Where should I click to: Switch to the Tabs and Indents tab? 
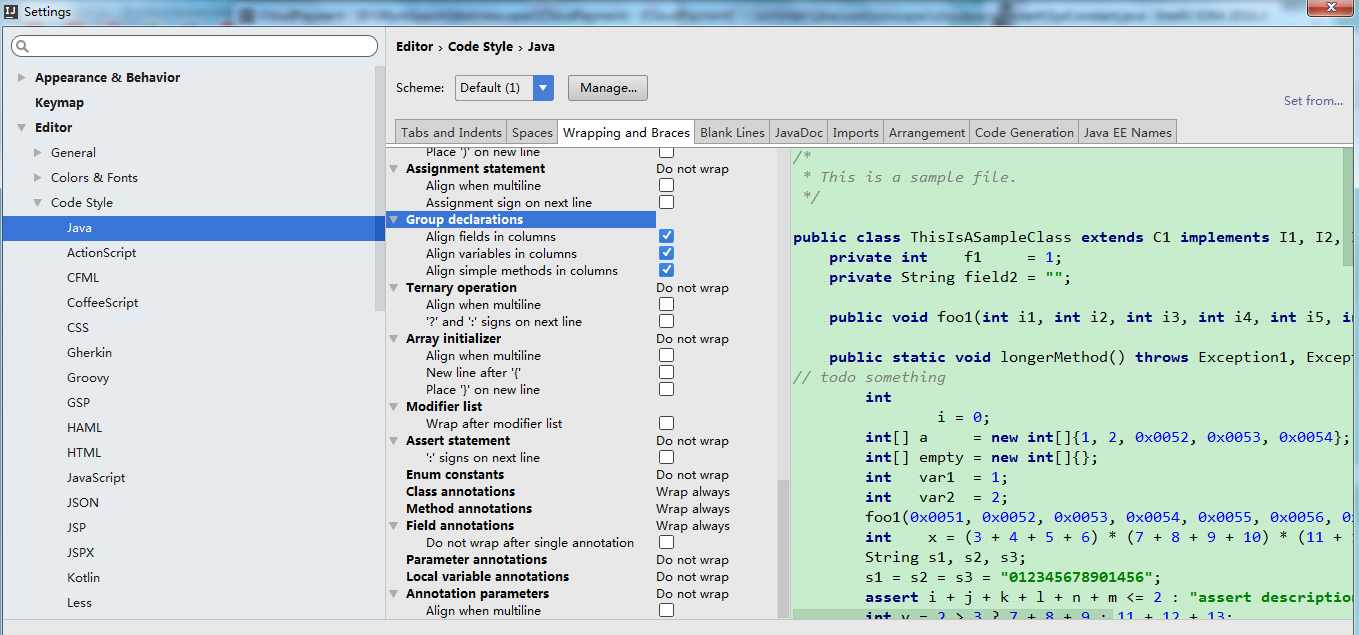click(451, 132)
